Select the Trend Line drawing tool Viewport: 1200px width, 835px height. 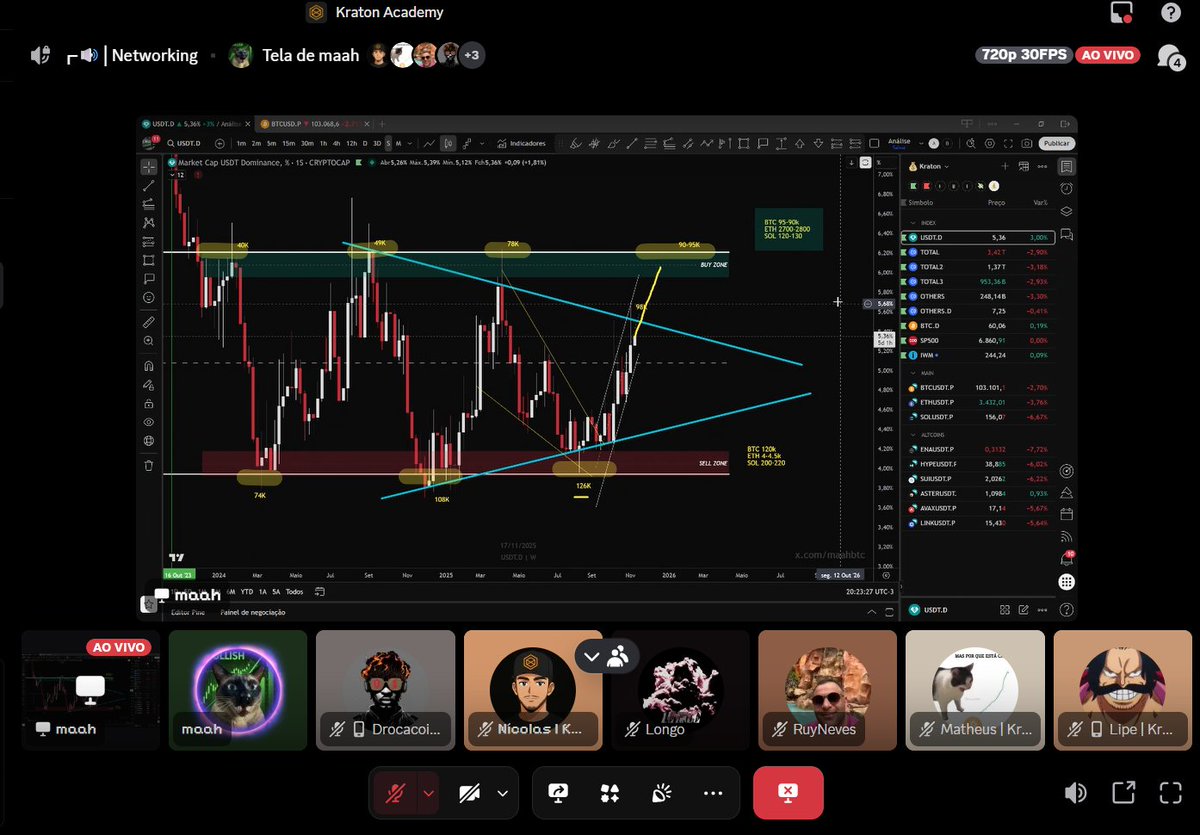(148, 186)
